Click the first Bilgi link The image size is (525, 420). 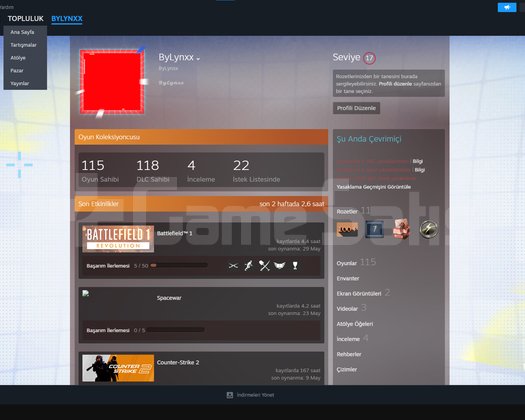(x=418, y=161)
